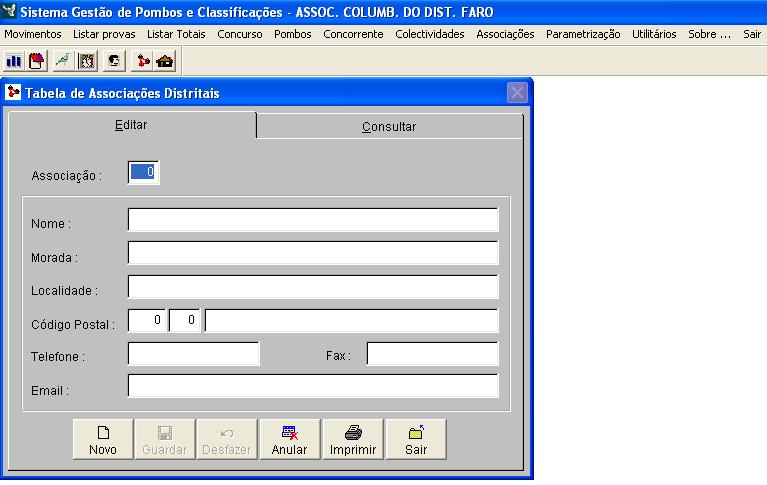
Task: Open the Parametrização menu
Action: point(583,34)
